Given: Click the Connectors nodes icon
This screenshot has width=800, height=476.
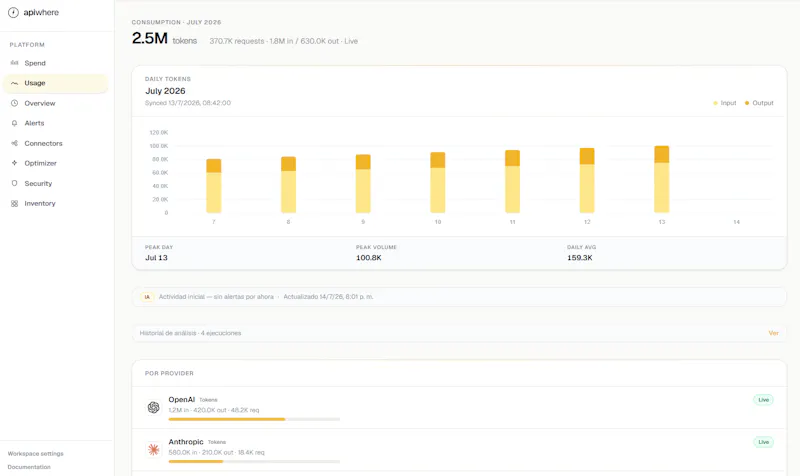Looking at the screenshot, I should [x=14, y=143].
